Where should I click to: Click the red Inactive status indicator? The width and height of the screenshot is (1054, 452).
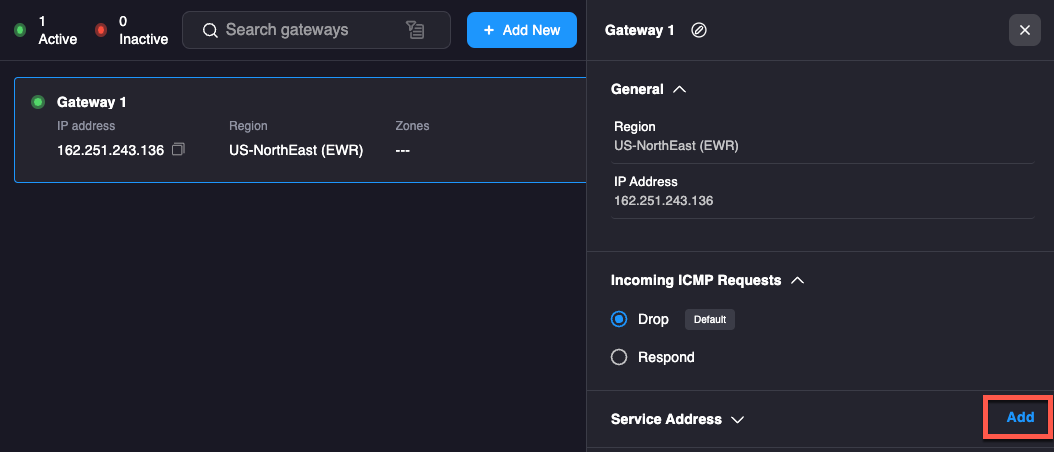pos(101,30)
